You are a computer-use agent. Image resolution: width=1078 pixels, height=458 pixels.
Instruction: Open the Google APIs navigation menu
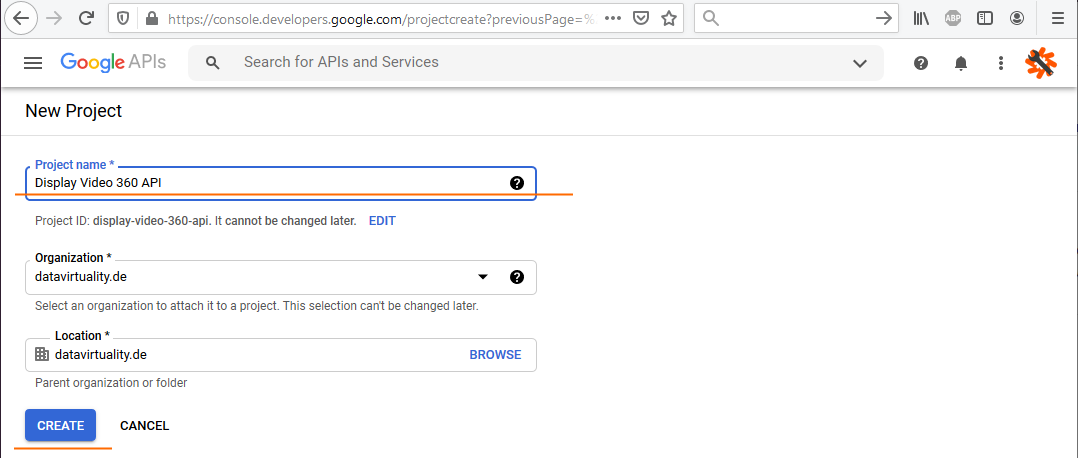tap(33, 63)
